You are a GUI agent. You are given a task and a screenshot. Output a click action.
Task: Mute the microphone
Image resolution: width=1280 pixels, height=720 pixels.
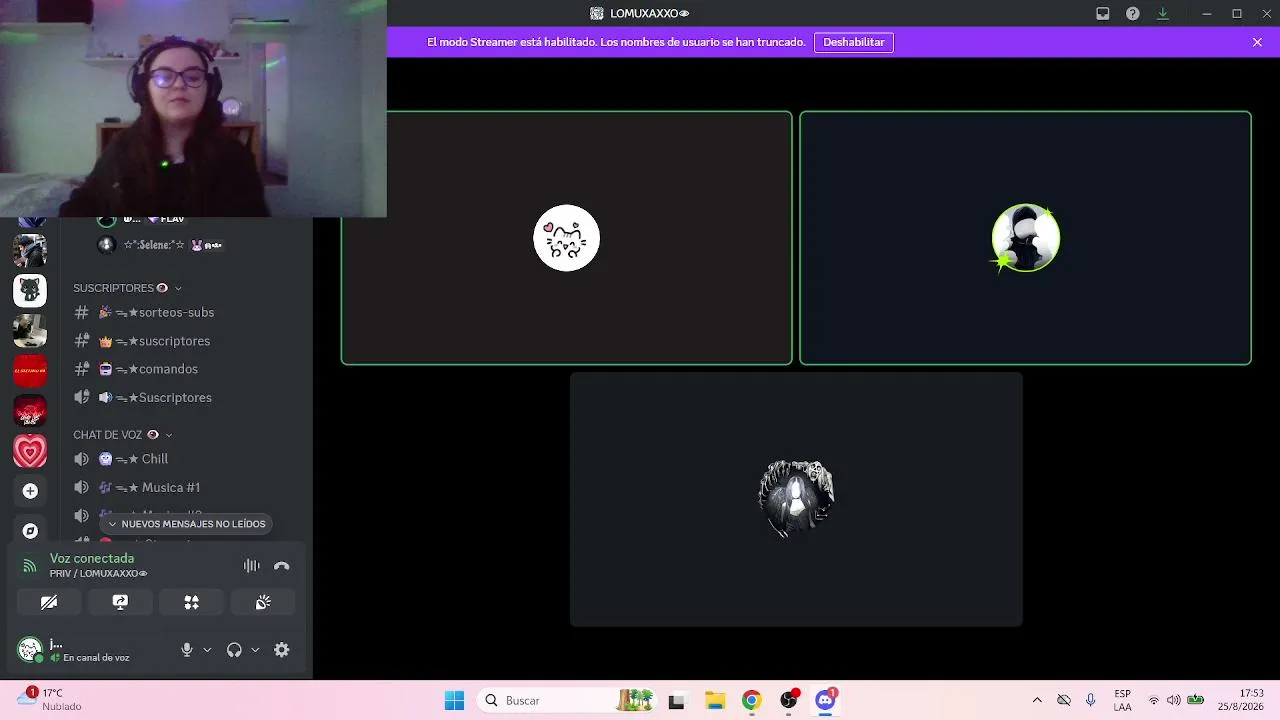(186, 650)
